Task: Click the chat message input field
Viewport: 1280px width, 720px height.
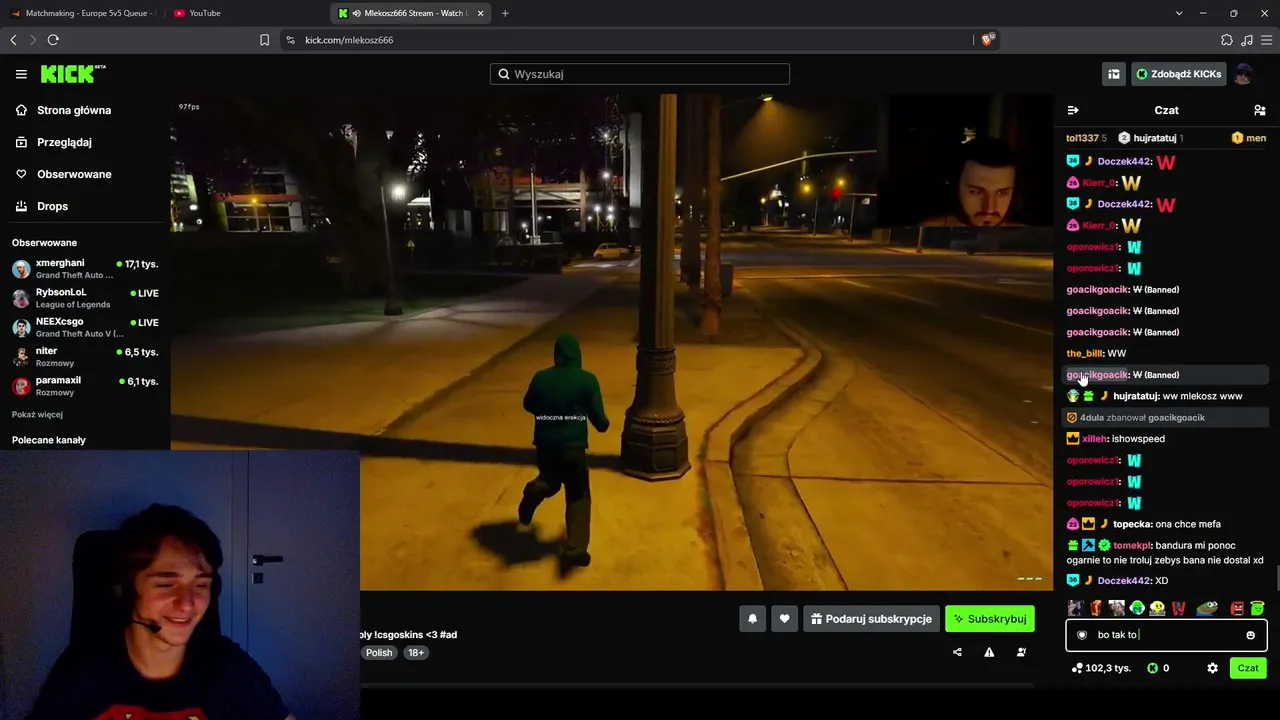Action: pos(1166,635)
